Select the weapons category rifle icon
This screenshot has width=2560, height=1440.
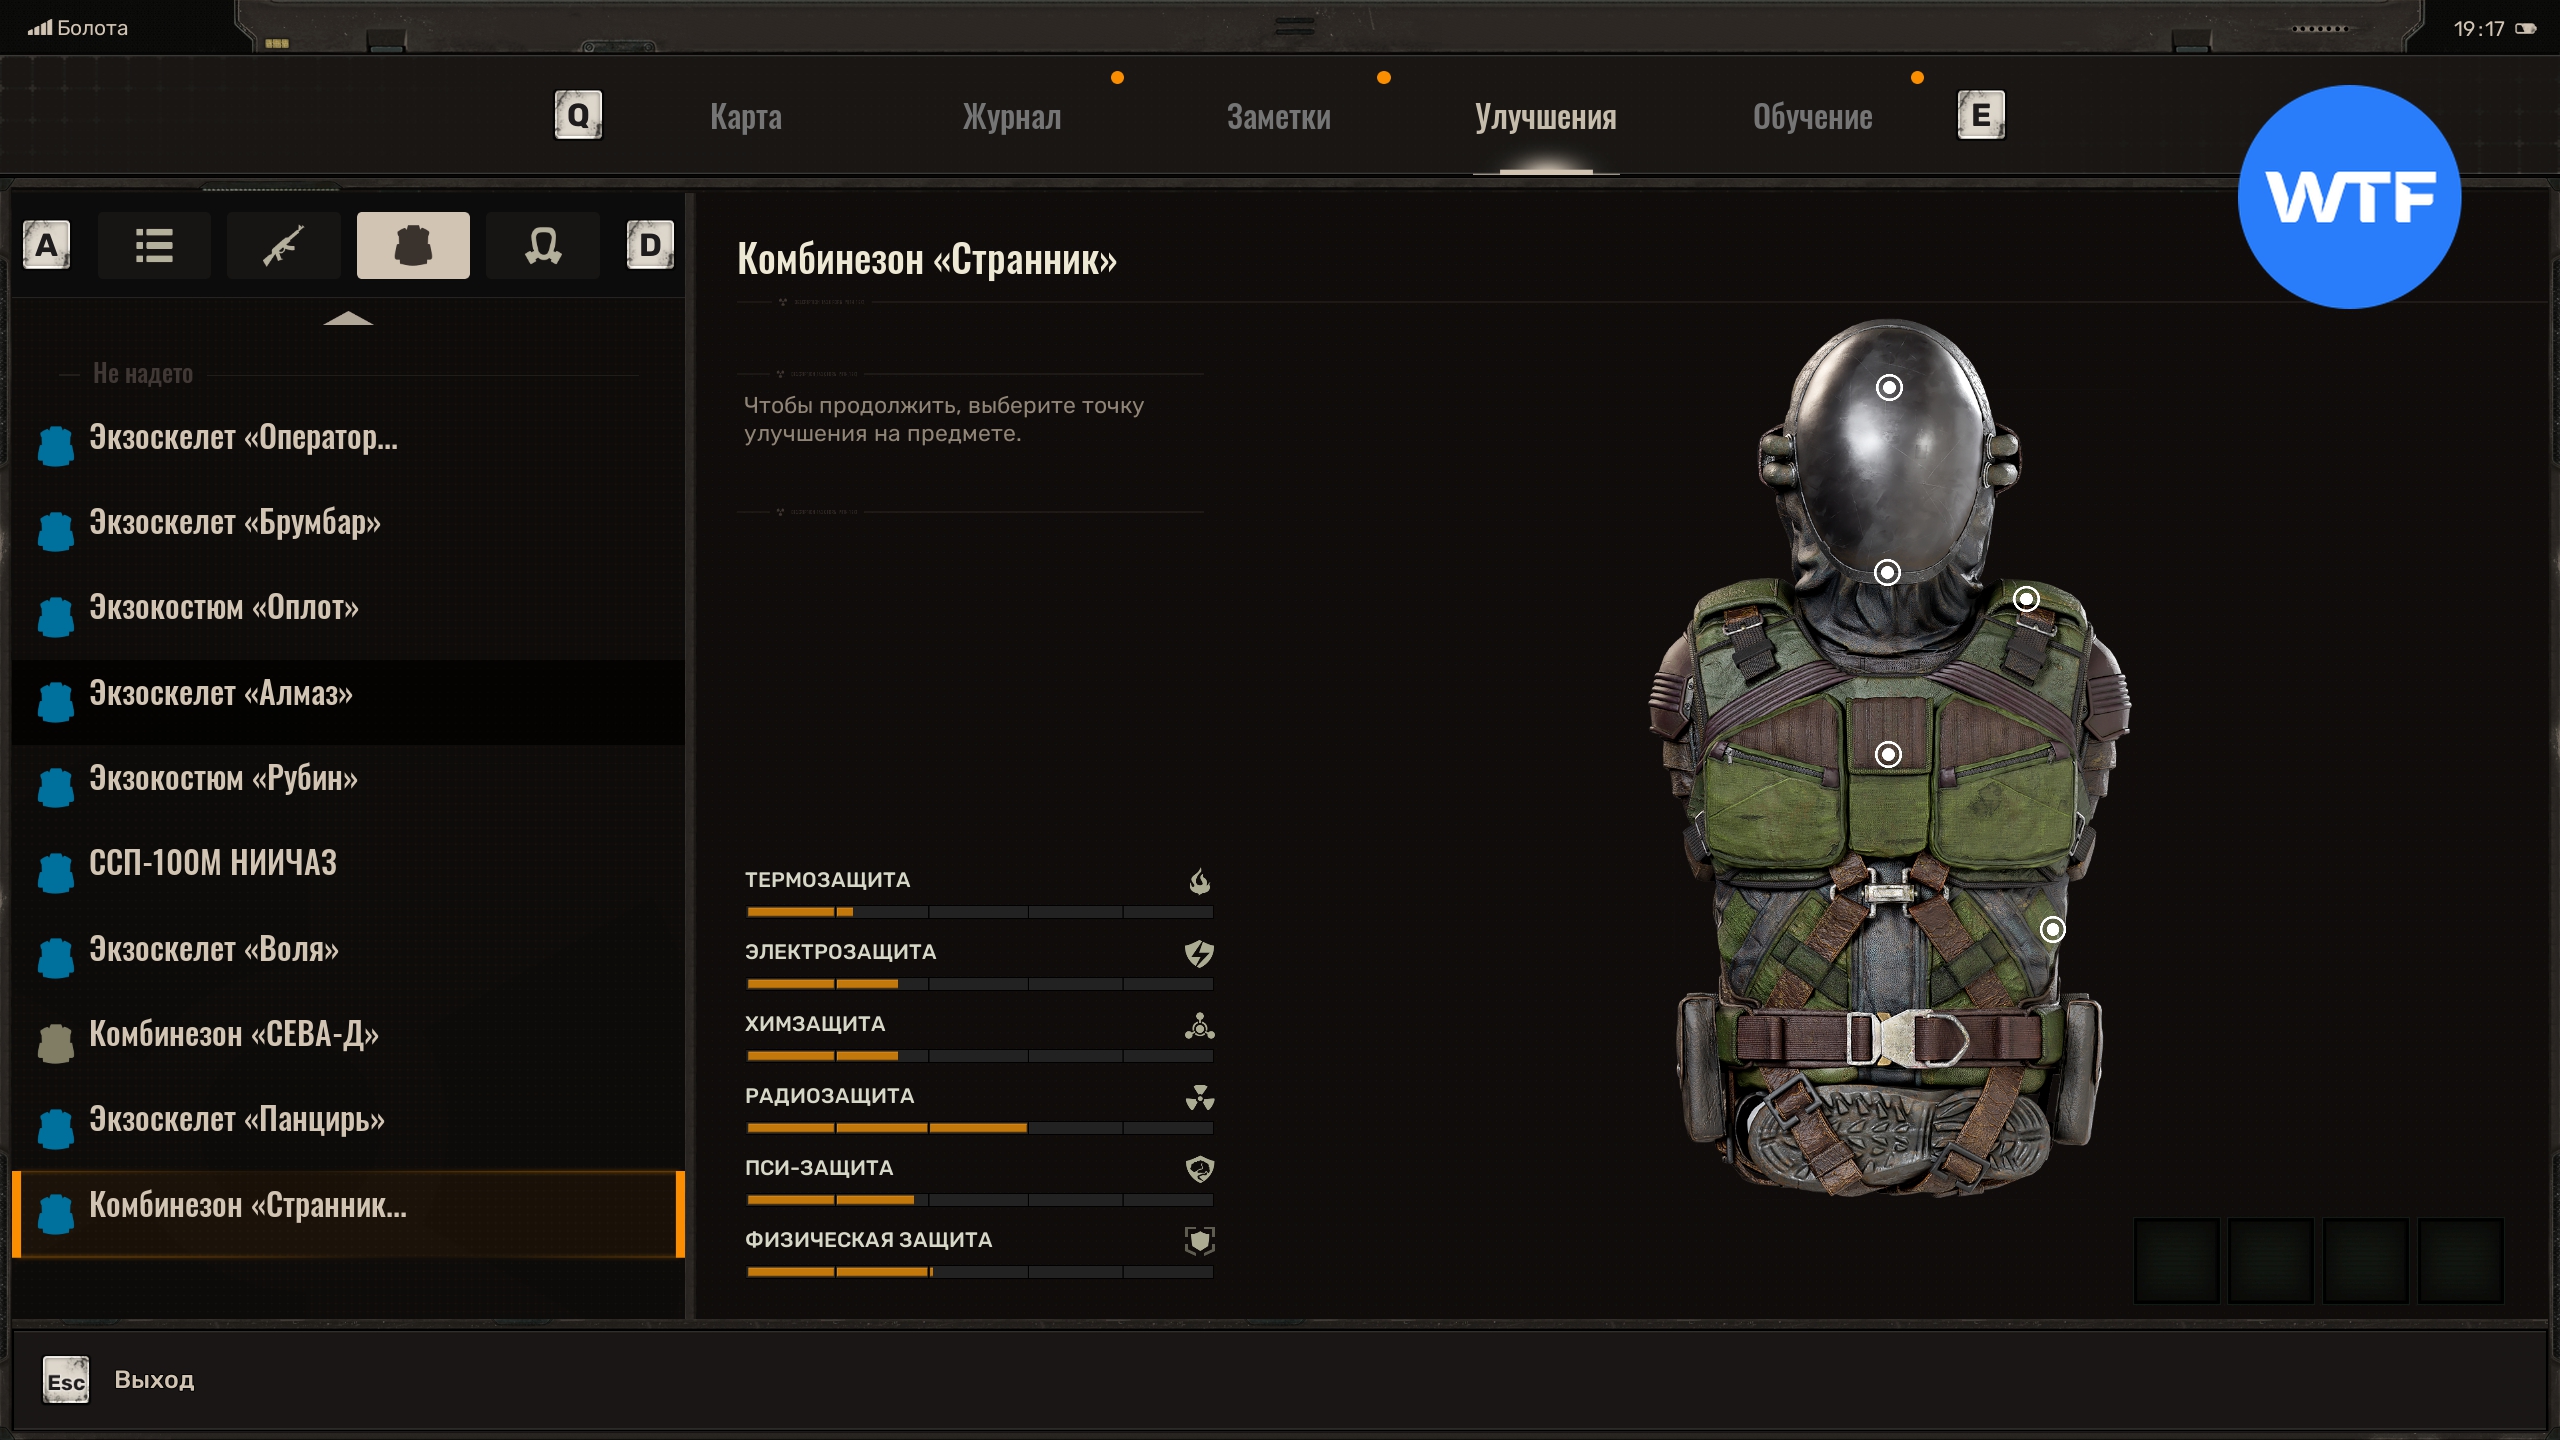(x=284, y=245)
